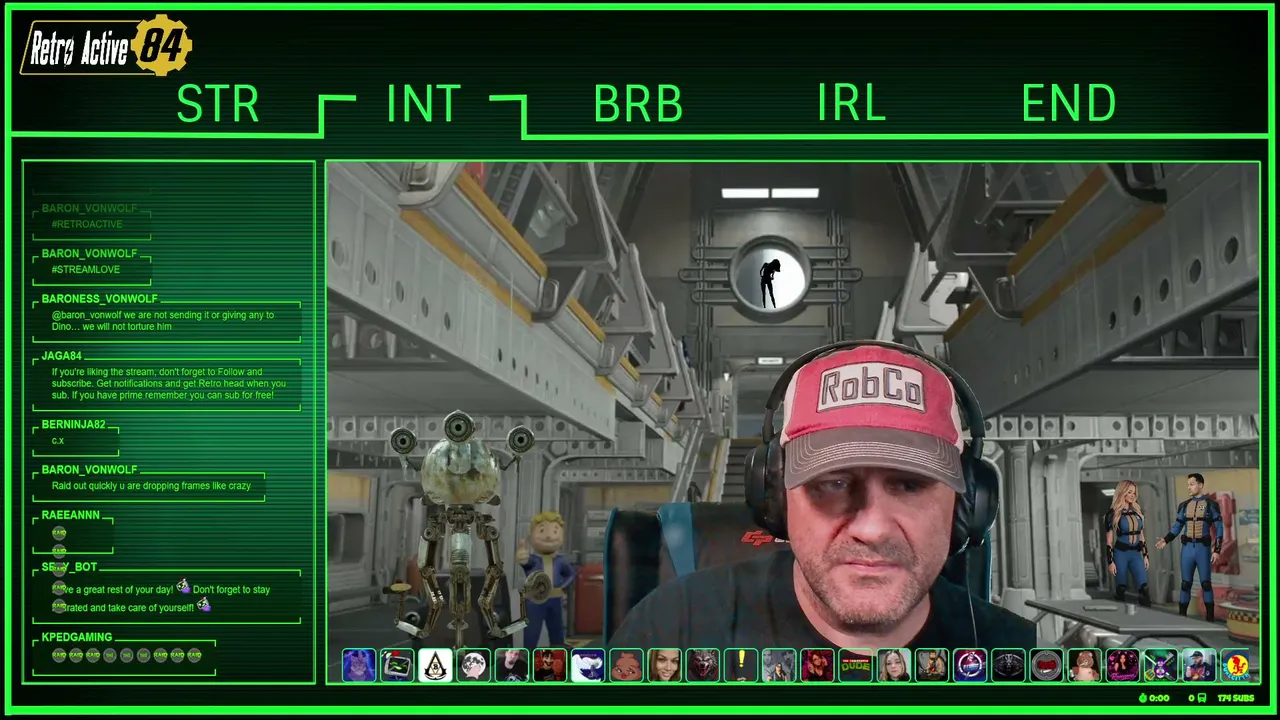Click the 0:00 timer value
The height and width of the screenshot is (720, 1280).
coord(1159,698)
